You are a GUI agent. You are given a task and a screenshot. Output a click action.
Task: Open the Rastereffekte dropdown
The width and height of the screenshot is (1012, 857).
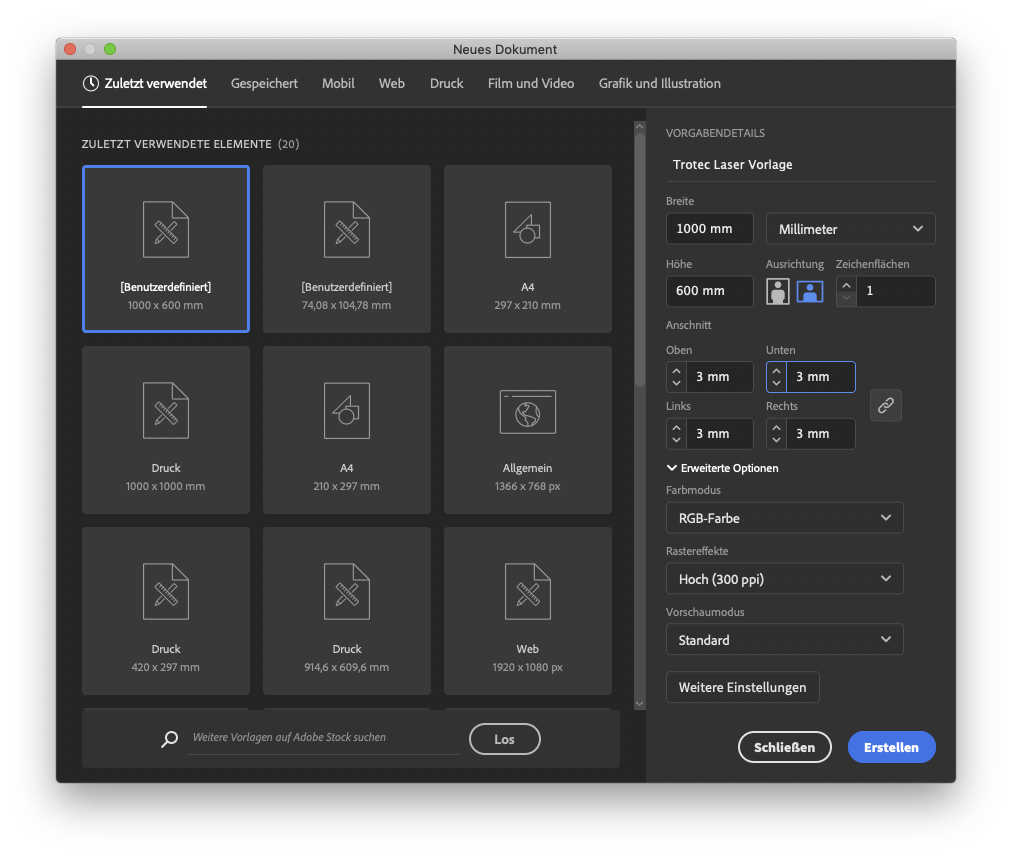784,579
